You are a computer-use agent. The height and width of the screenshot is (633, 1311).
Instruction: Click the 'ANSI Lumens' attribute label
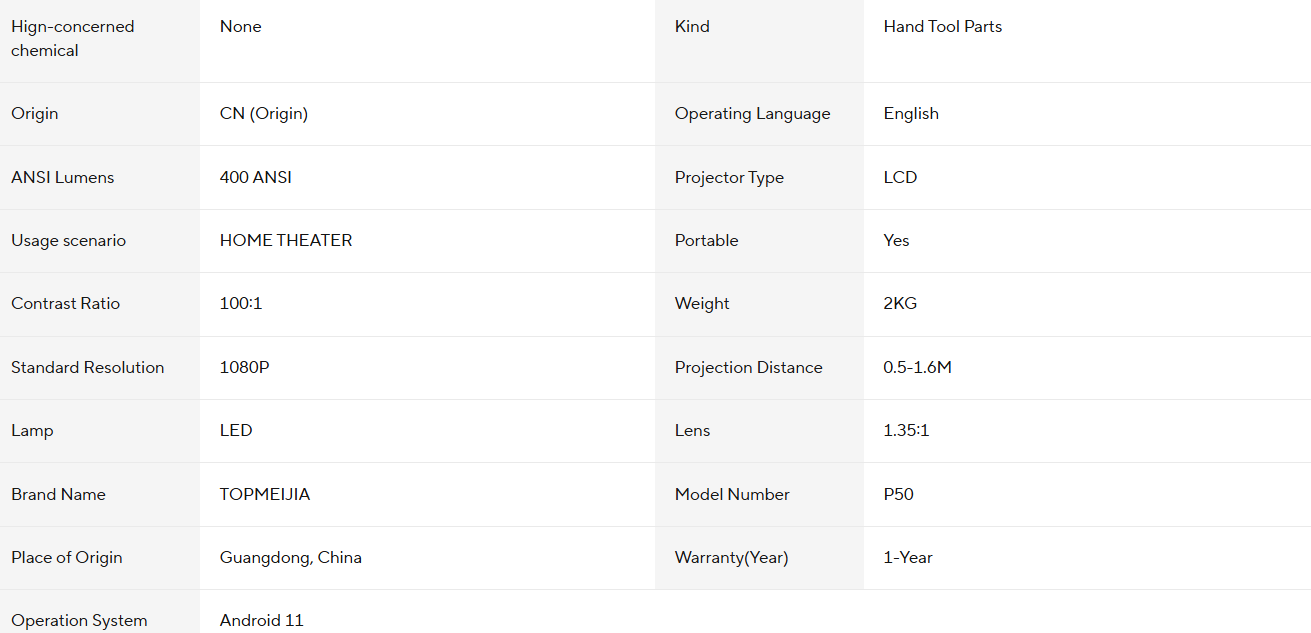pyautogui.click(x=62, y=177)
